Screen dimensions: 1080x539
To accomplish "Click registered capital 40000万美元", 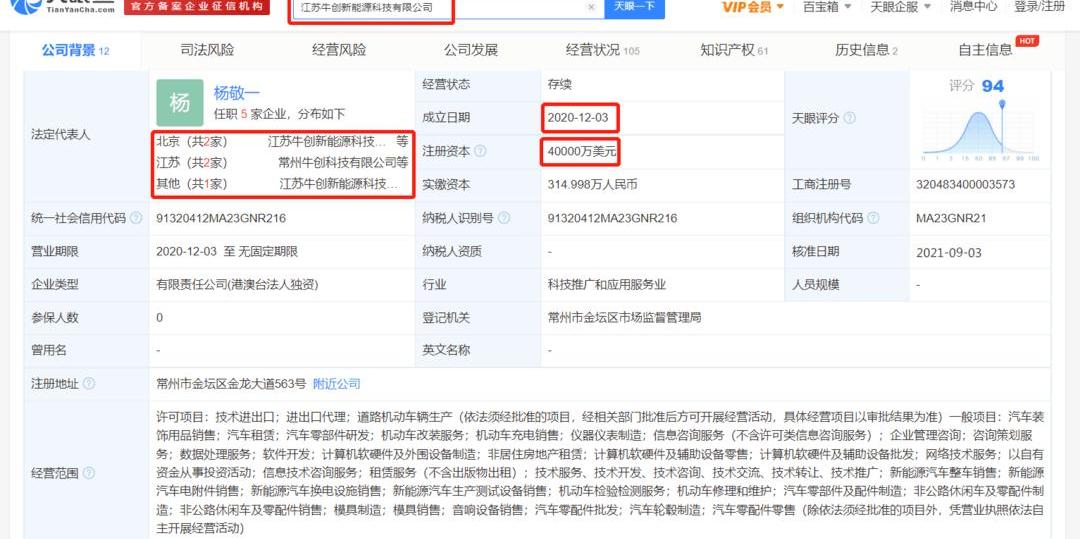I will pyautogui.click(x=582, y=151).
